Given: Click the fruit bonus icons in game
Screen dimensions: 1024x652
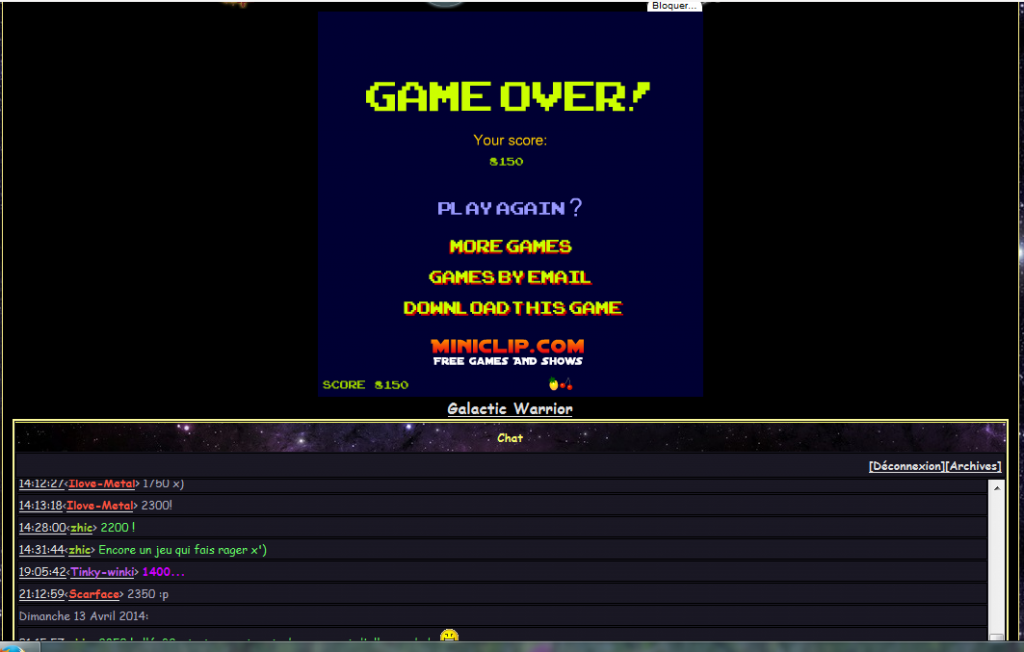Looking at the screenshot, I should coord(560,384).
